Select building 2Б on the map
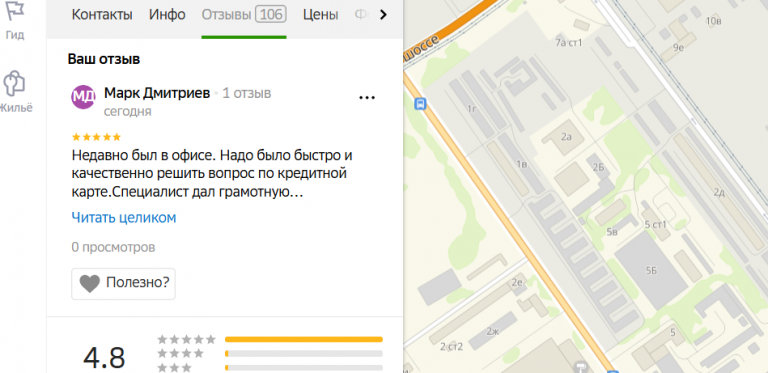The width and height of the screenshot is (768, 373). click(x=598, y=168)
